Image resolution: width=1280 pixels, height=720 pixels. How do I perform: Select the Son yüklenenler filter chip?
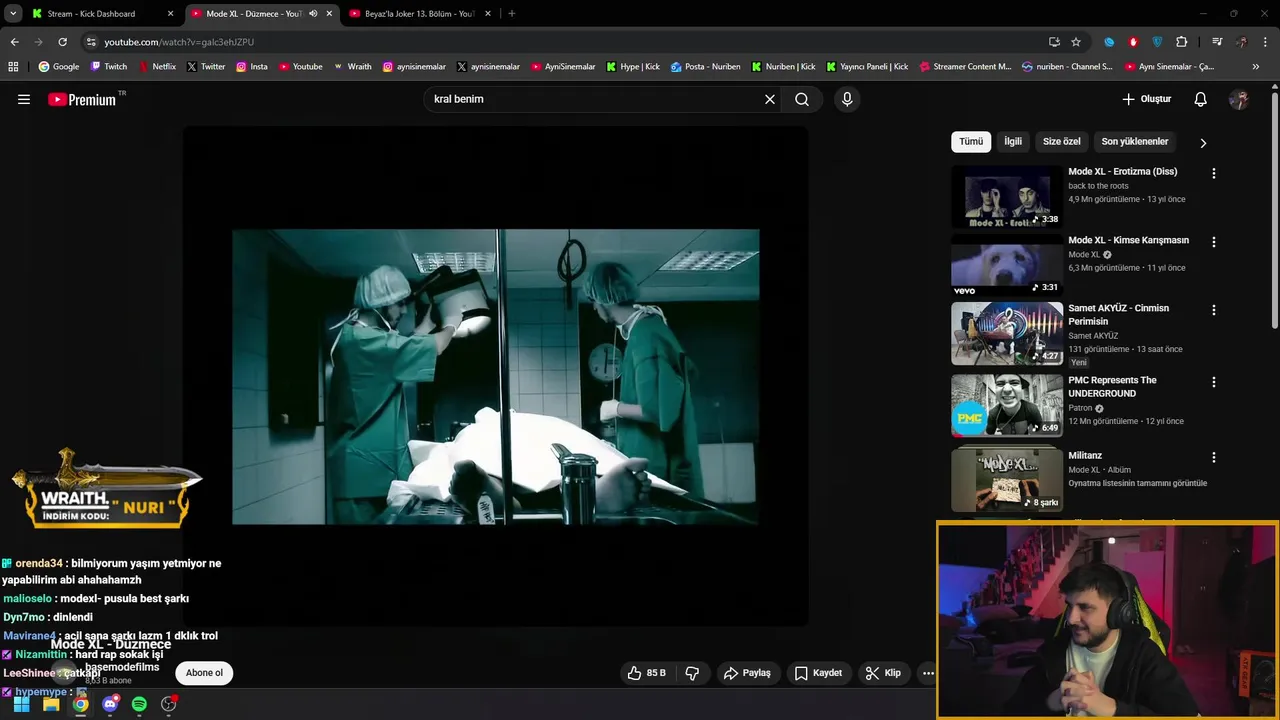[x=1135, y=142]
